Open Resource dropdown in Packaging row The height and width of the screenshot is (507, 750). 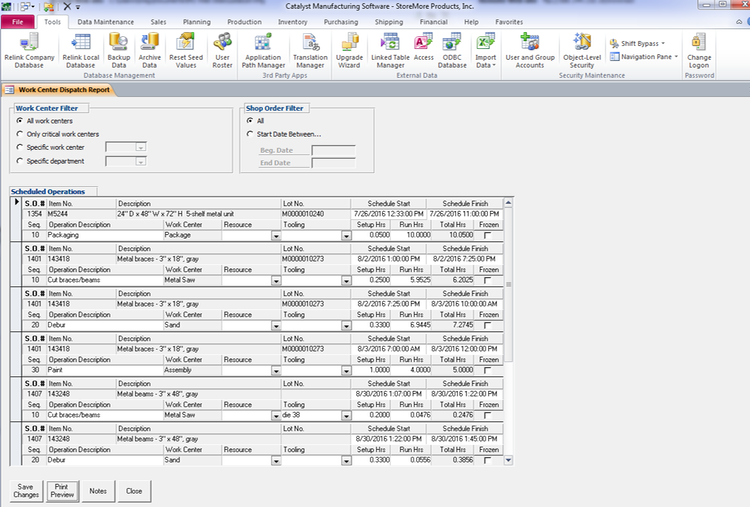click(x=276, y=236)
